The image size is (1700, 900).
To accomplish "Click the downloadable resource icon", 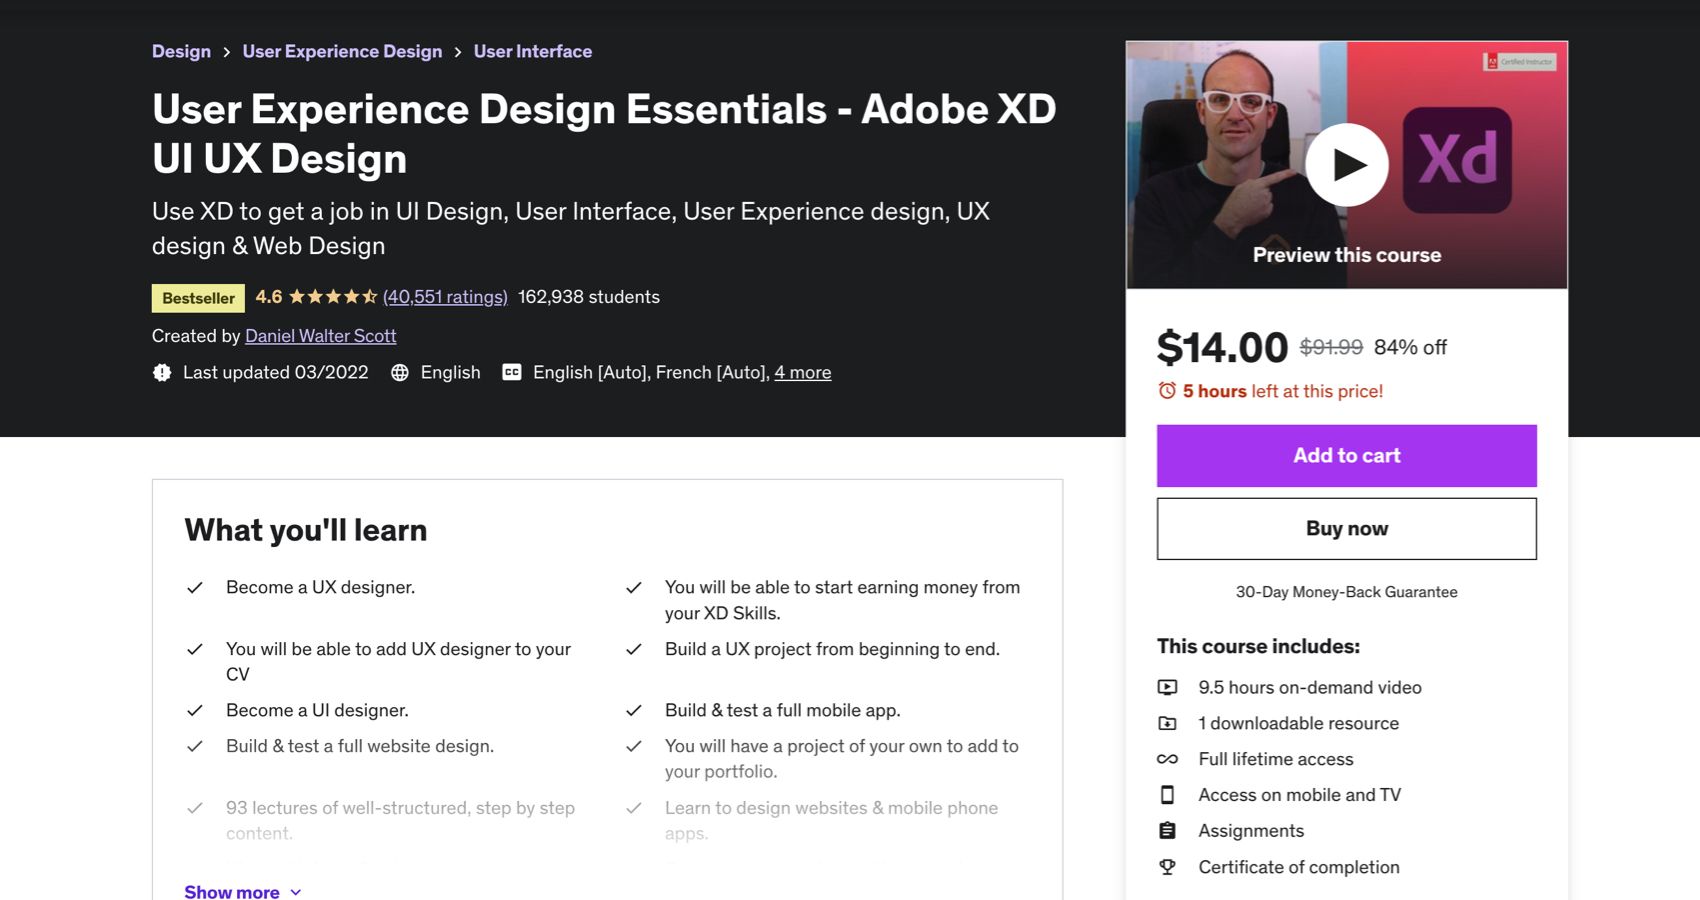I will [1167, 723].
